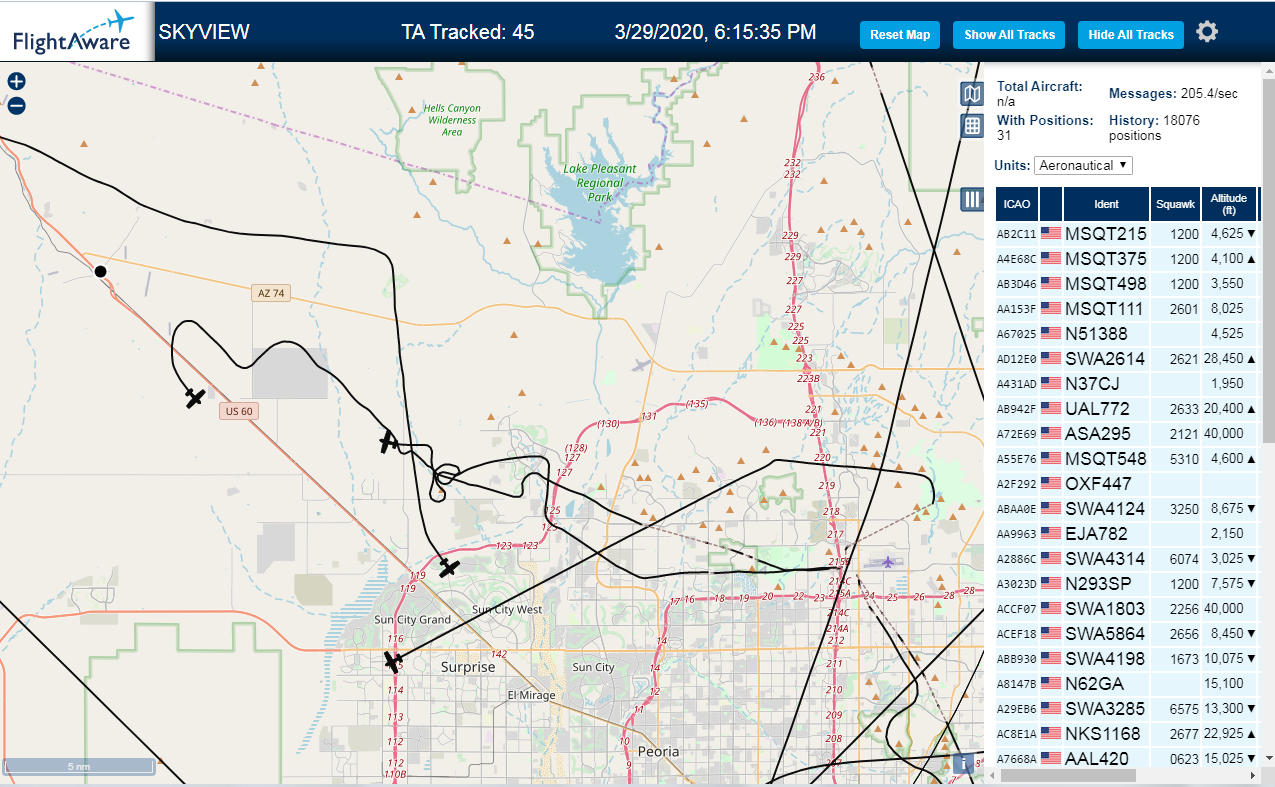Click the Surprise city label on map
This screenshot has height=787, width=1275.
pos(468,667)
